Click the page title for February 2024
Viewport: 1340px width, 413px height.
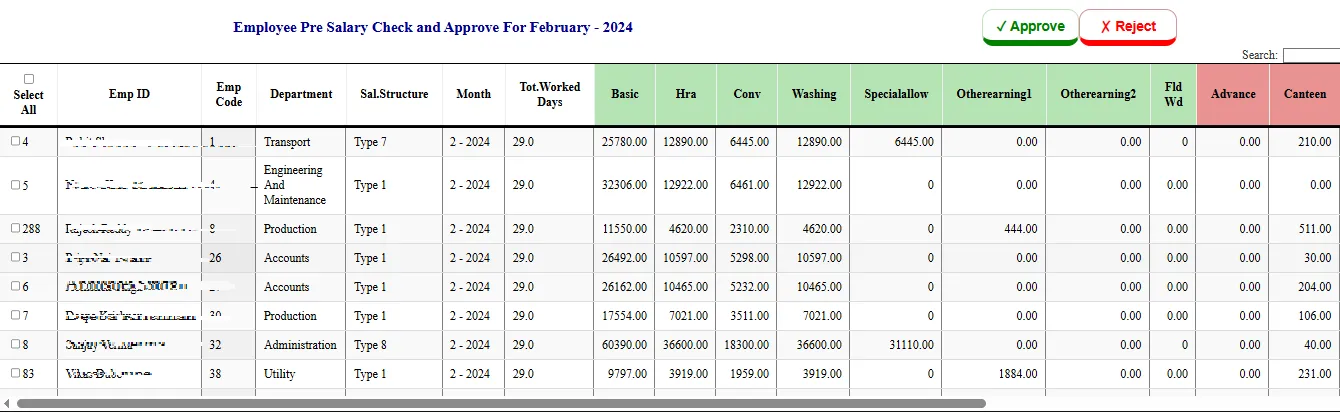(x=433, y=27)
